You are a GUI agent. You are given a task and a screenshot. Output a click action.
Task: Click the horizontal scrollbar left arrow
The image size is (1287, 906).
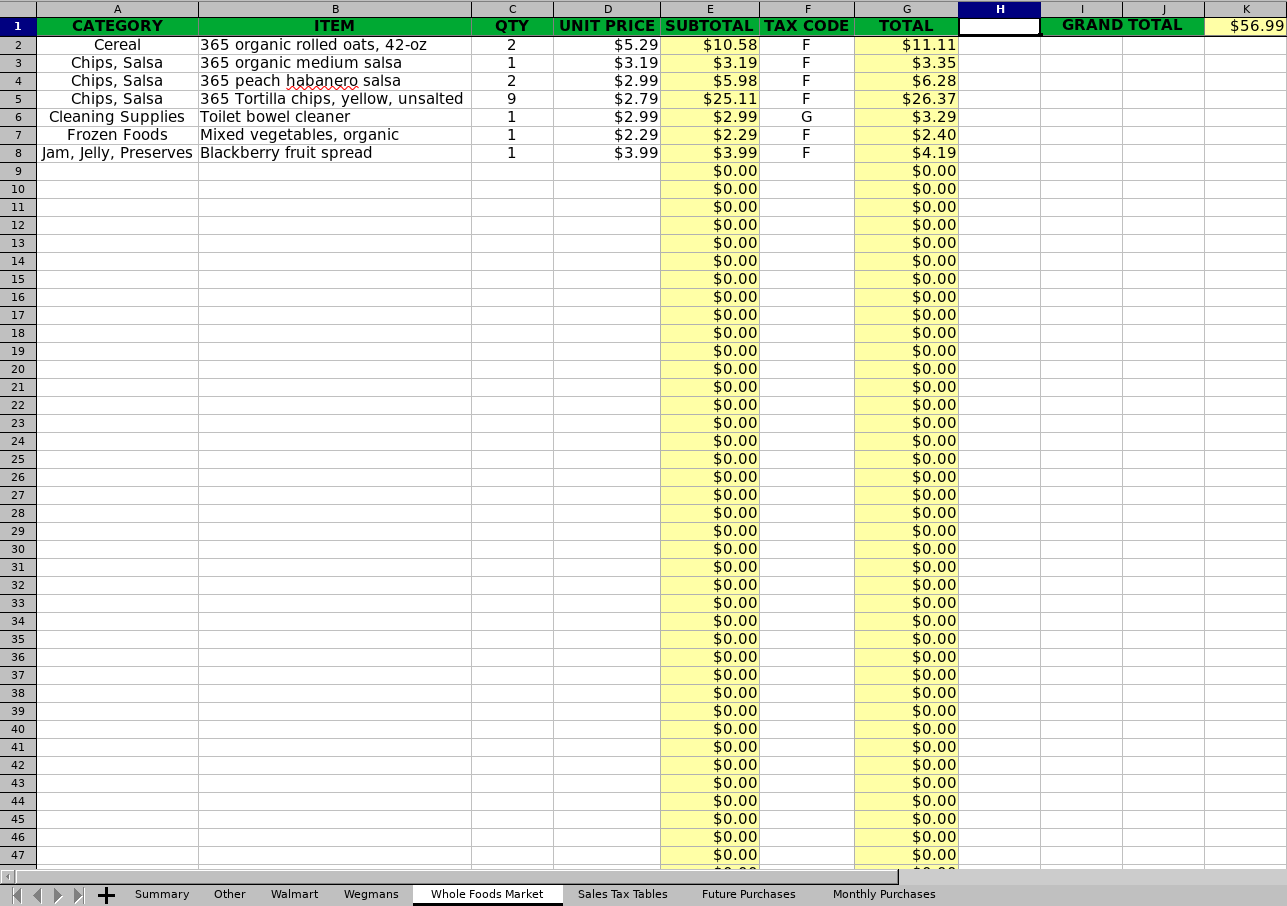point(7,877)
